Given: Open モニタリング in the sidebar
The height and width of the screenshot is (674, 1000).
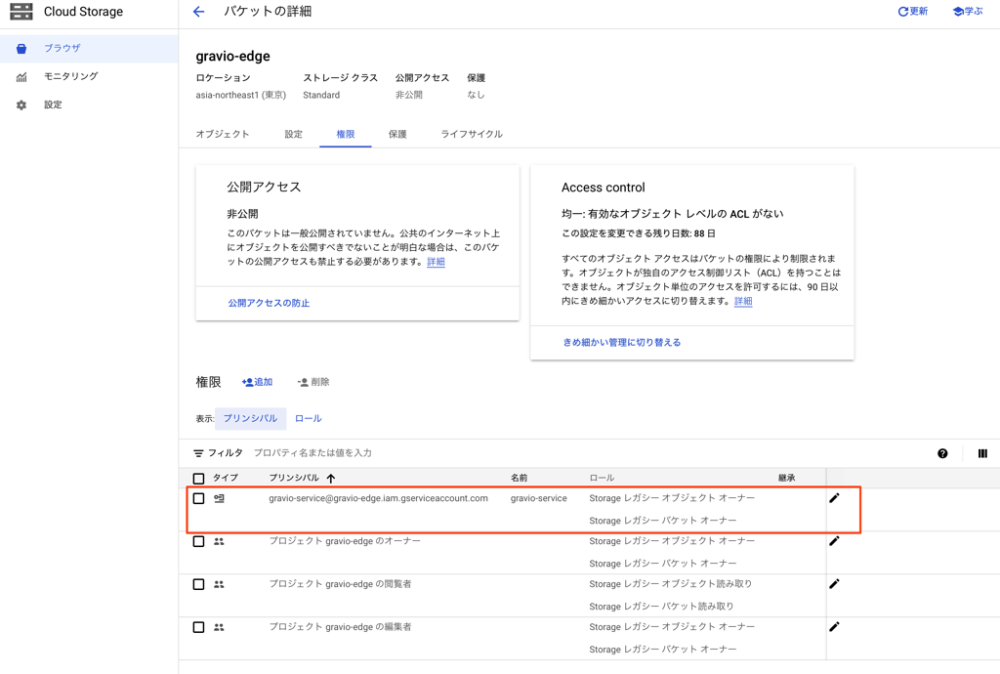Looking at the screenshot, I should tap(71, 76).
